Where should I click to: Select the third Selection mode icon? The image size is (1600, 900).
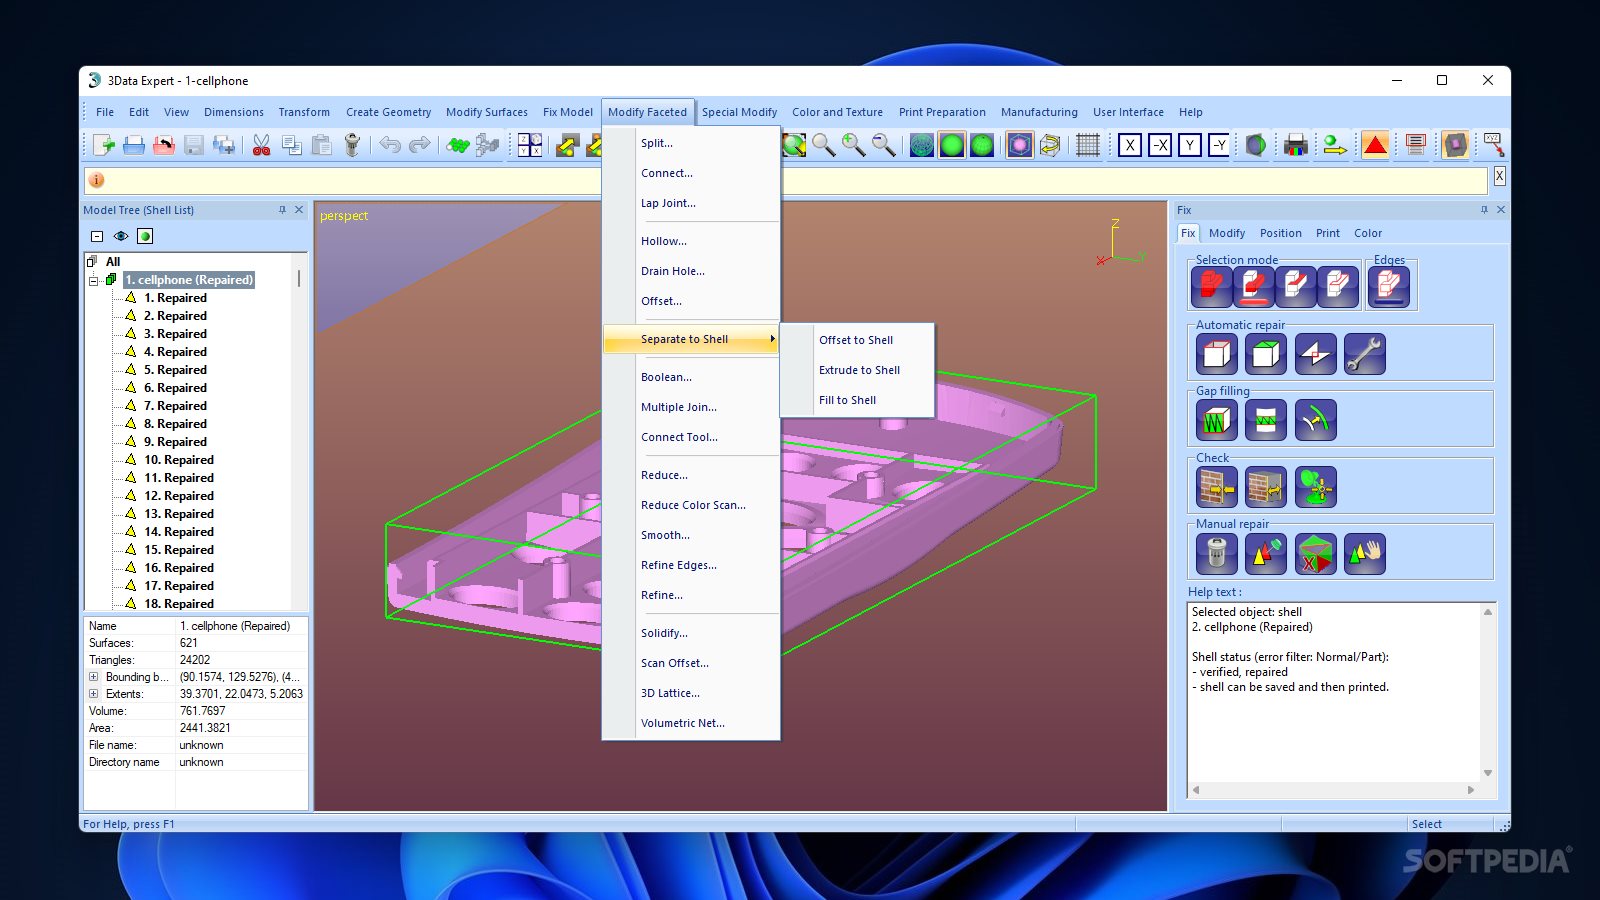coord(1295,287)
